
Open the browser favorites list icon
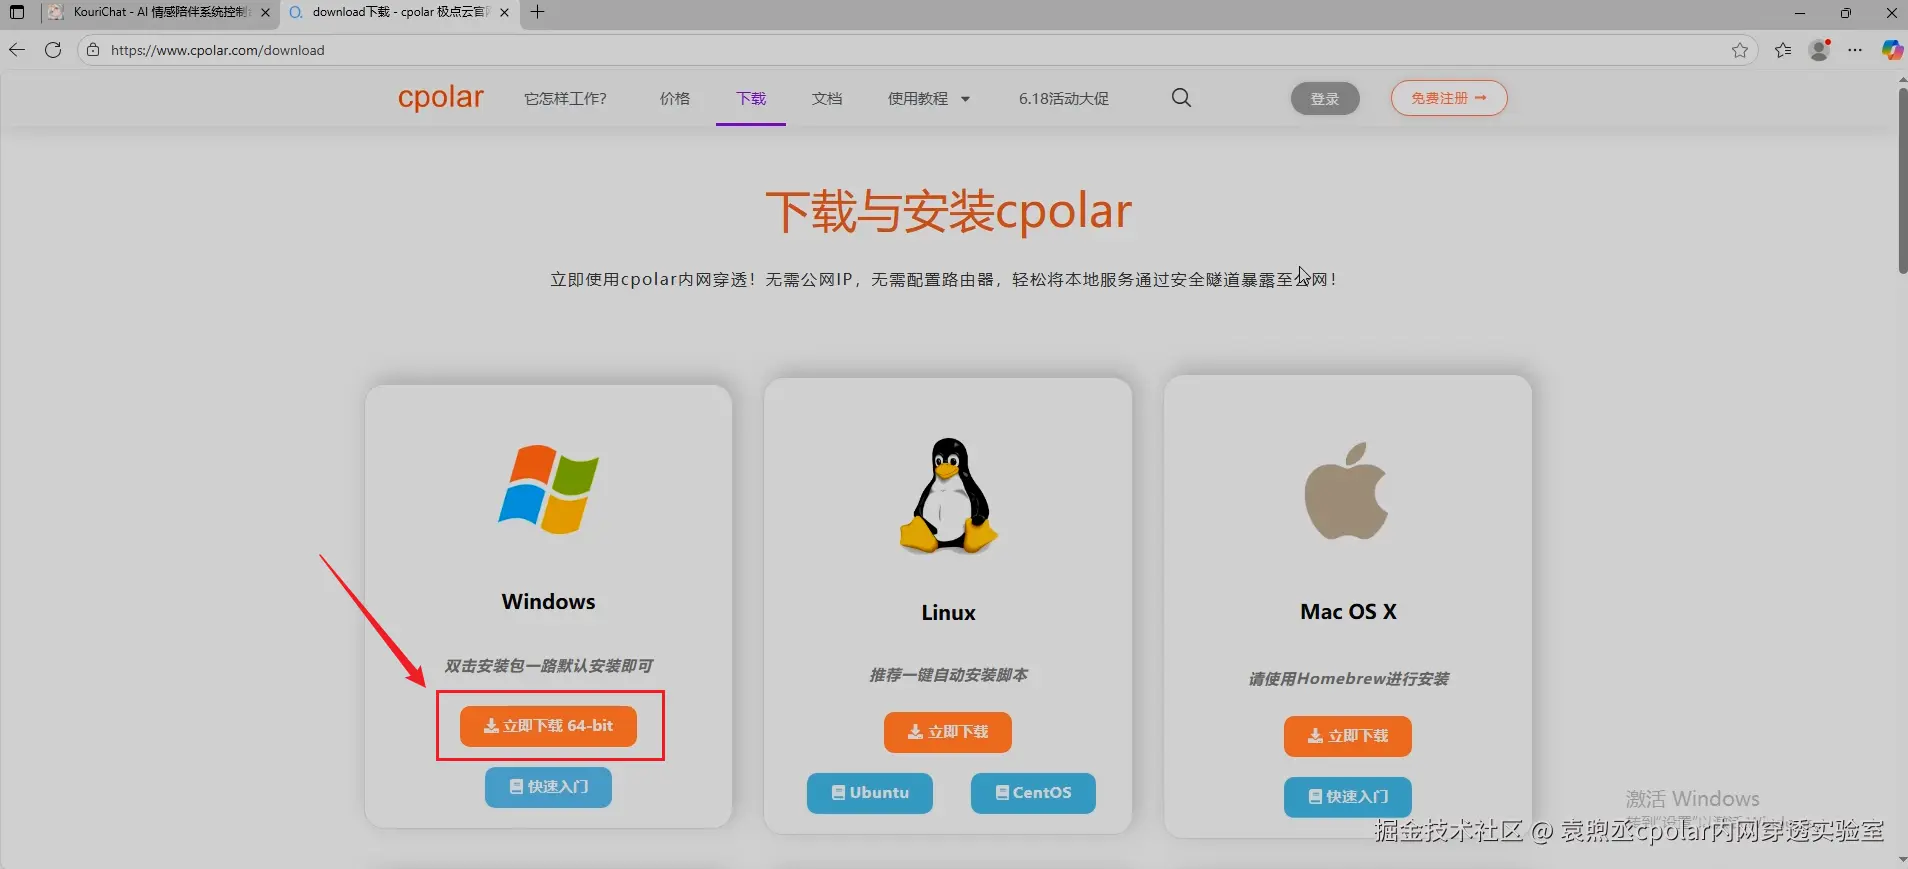click(1783, 50)
